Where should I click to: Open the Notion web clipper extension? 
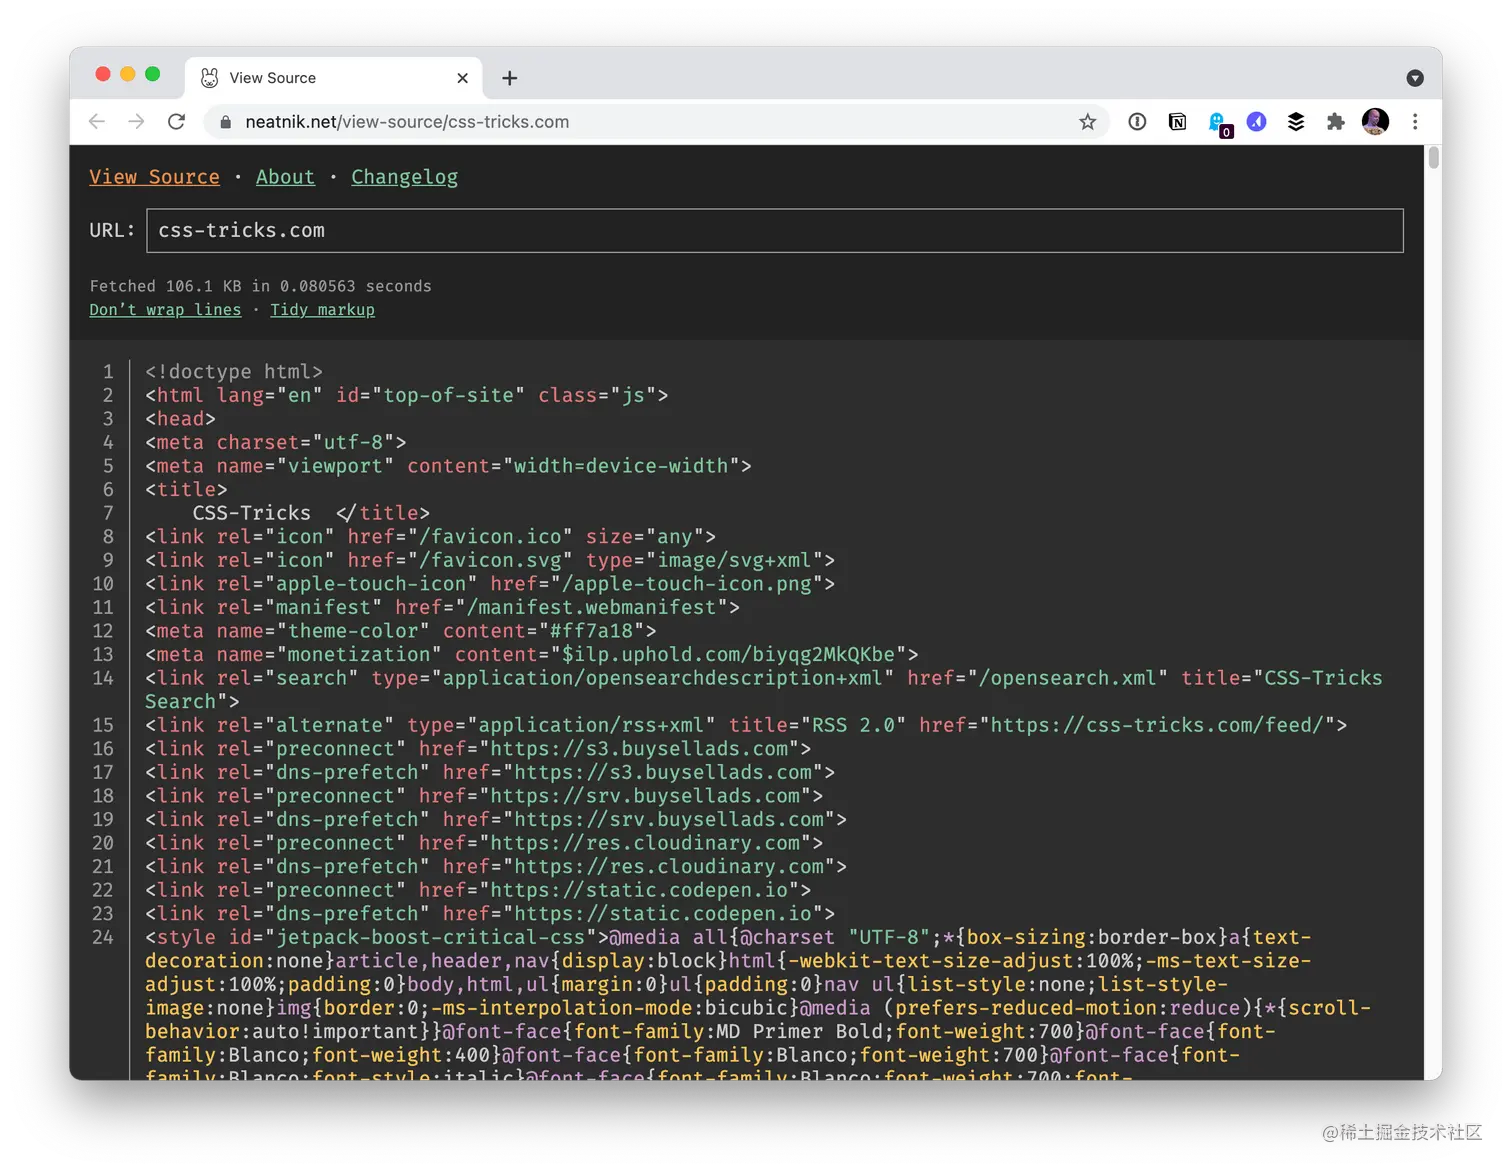point(1177,122)
